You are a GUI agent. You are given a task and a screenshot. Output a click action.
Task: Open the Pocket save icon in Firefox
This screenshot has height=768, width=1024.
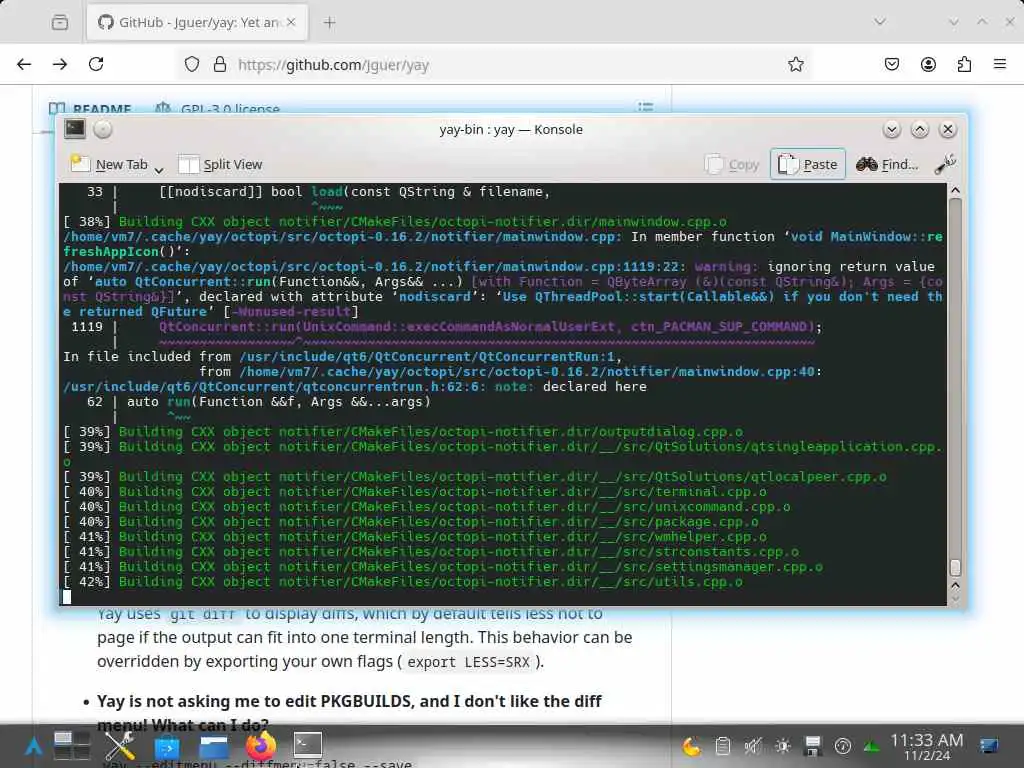point(891,64)
